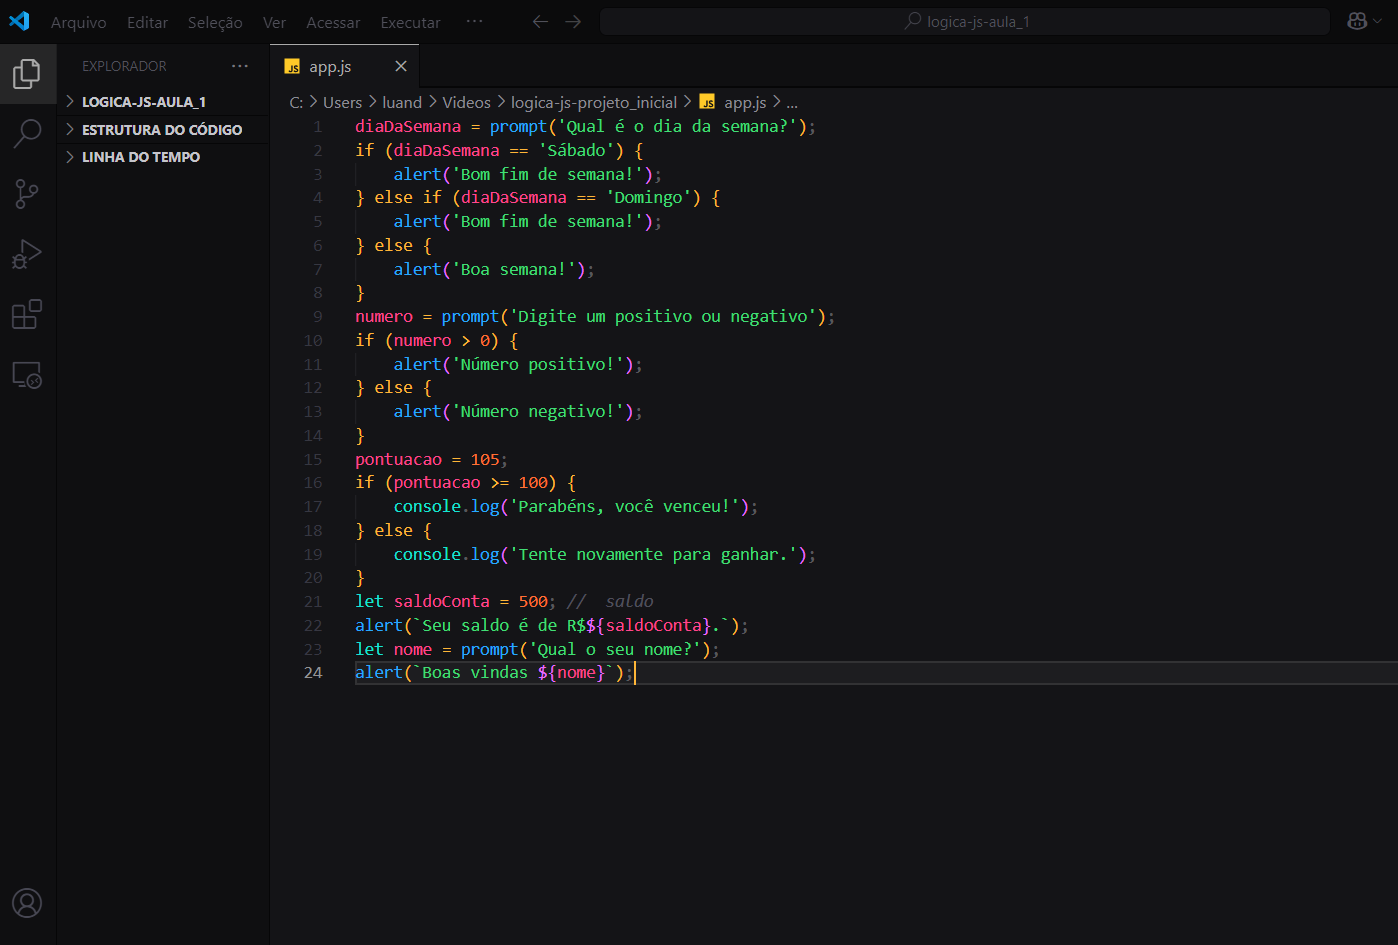Click the app.js breadcrumb segment
The image size is (1398, 945).
click(x=745, y=102)
